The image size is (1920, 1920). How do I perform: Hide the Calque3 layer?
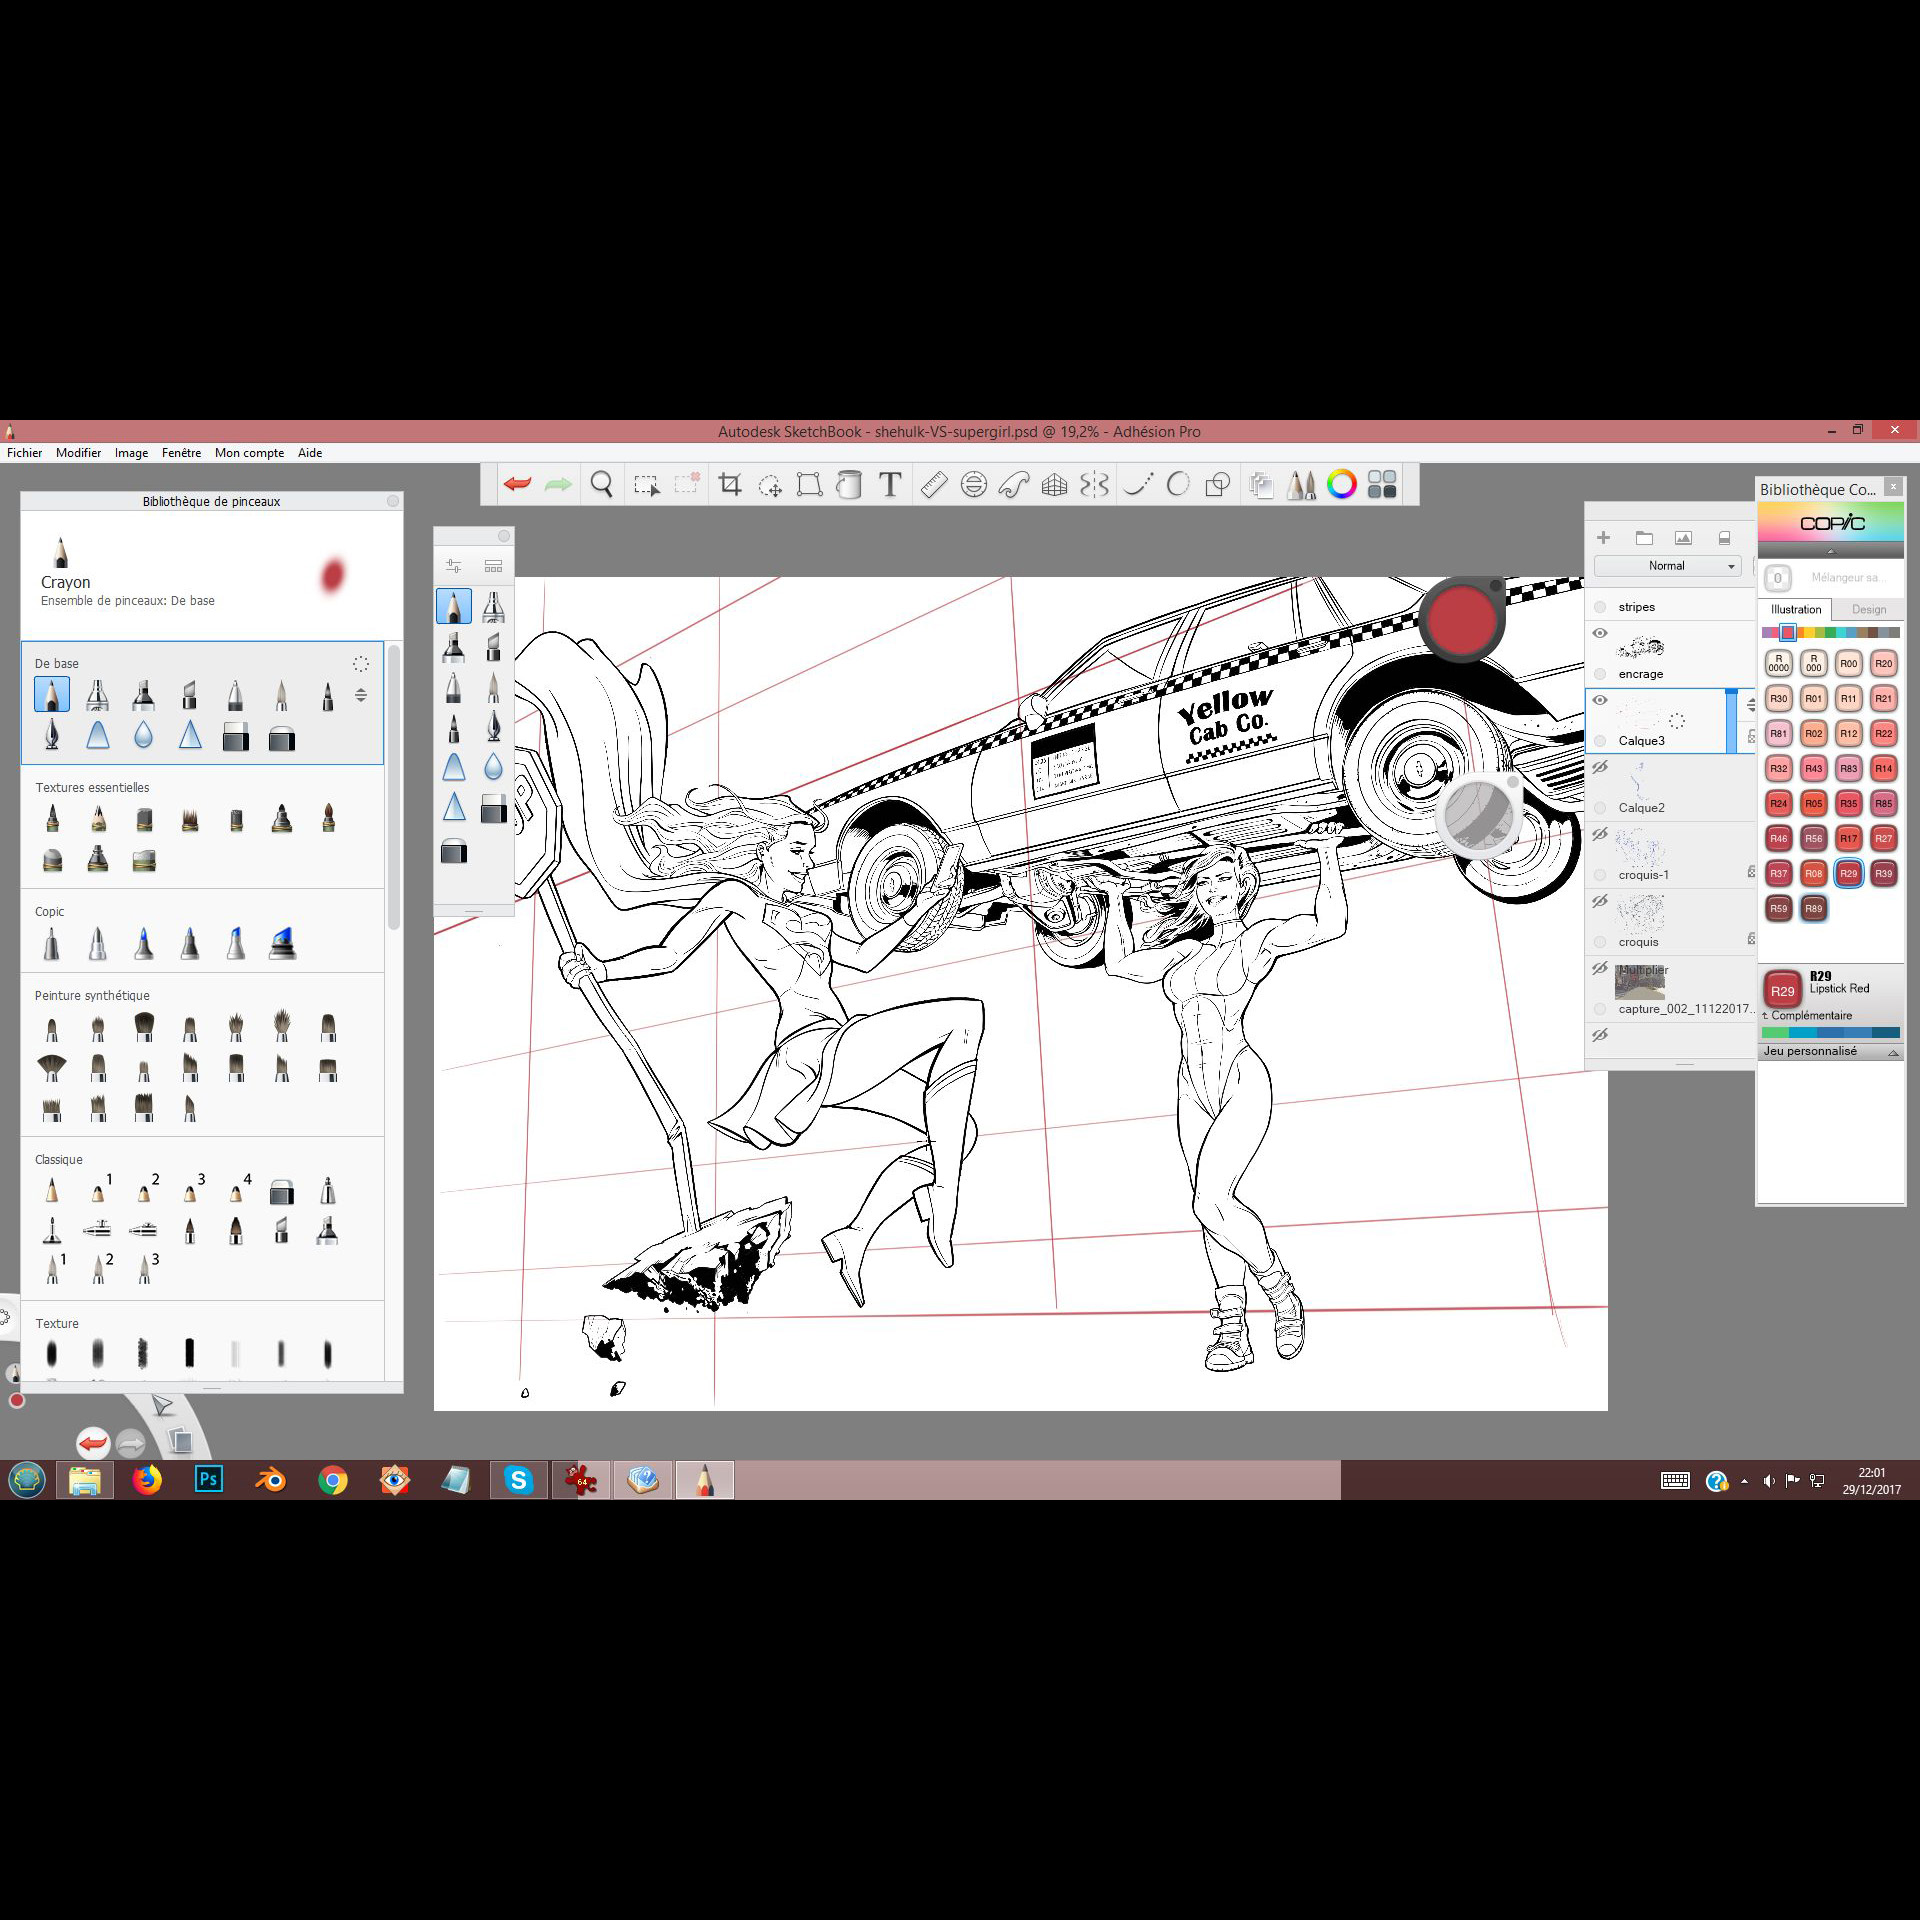coord(1600,700)
